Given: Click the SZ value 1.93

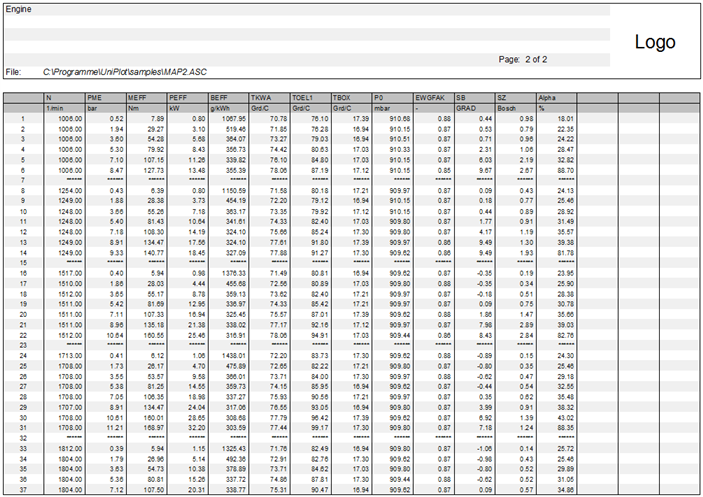Looking at the screenshot, I should [526, 253].
